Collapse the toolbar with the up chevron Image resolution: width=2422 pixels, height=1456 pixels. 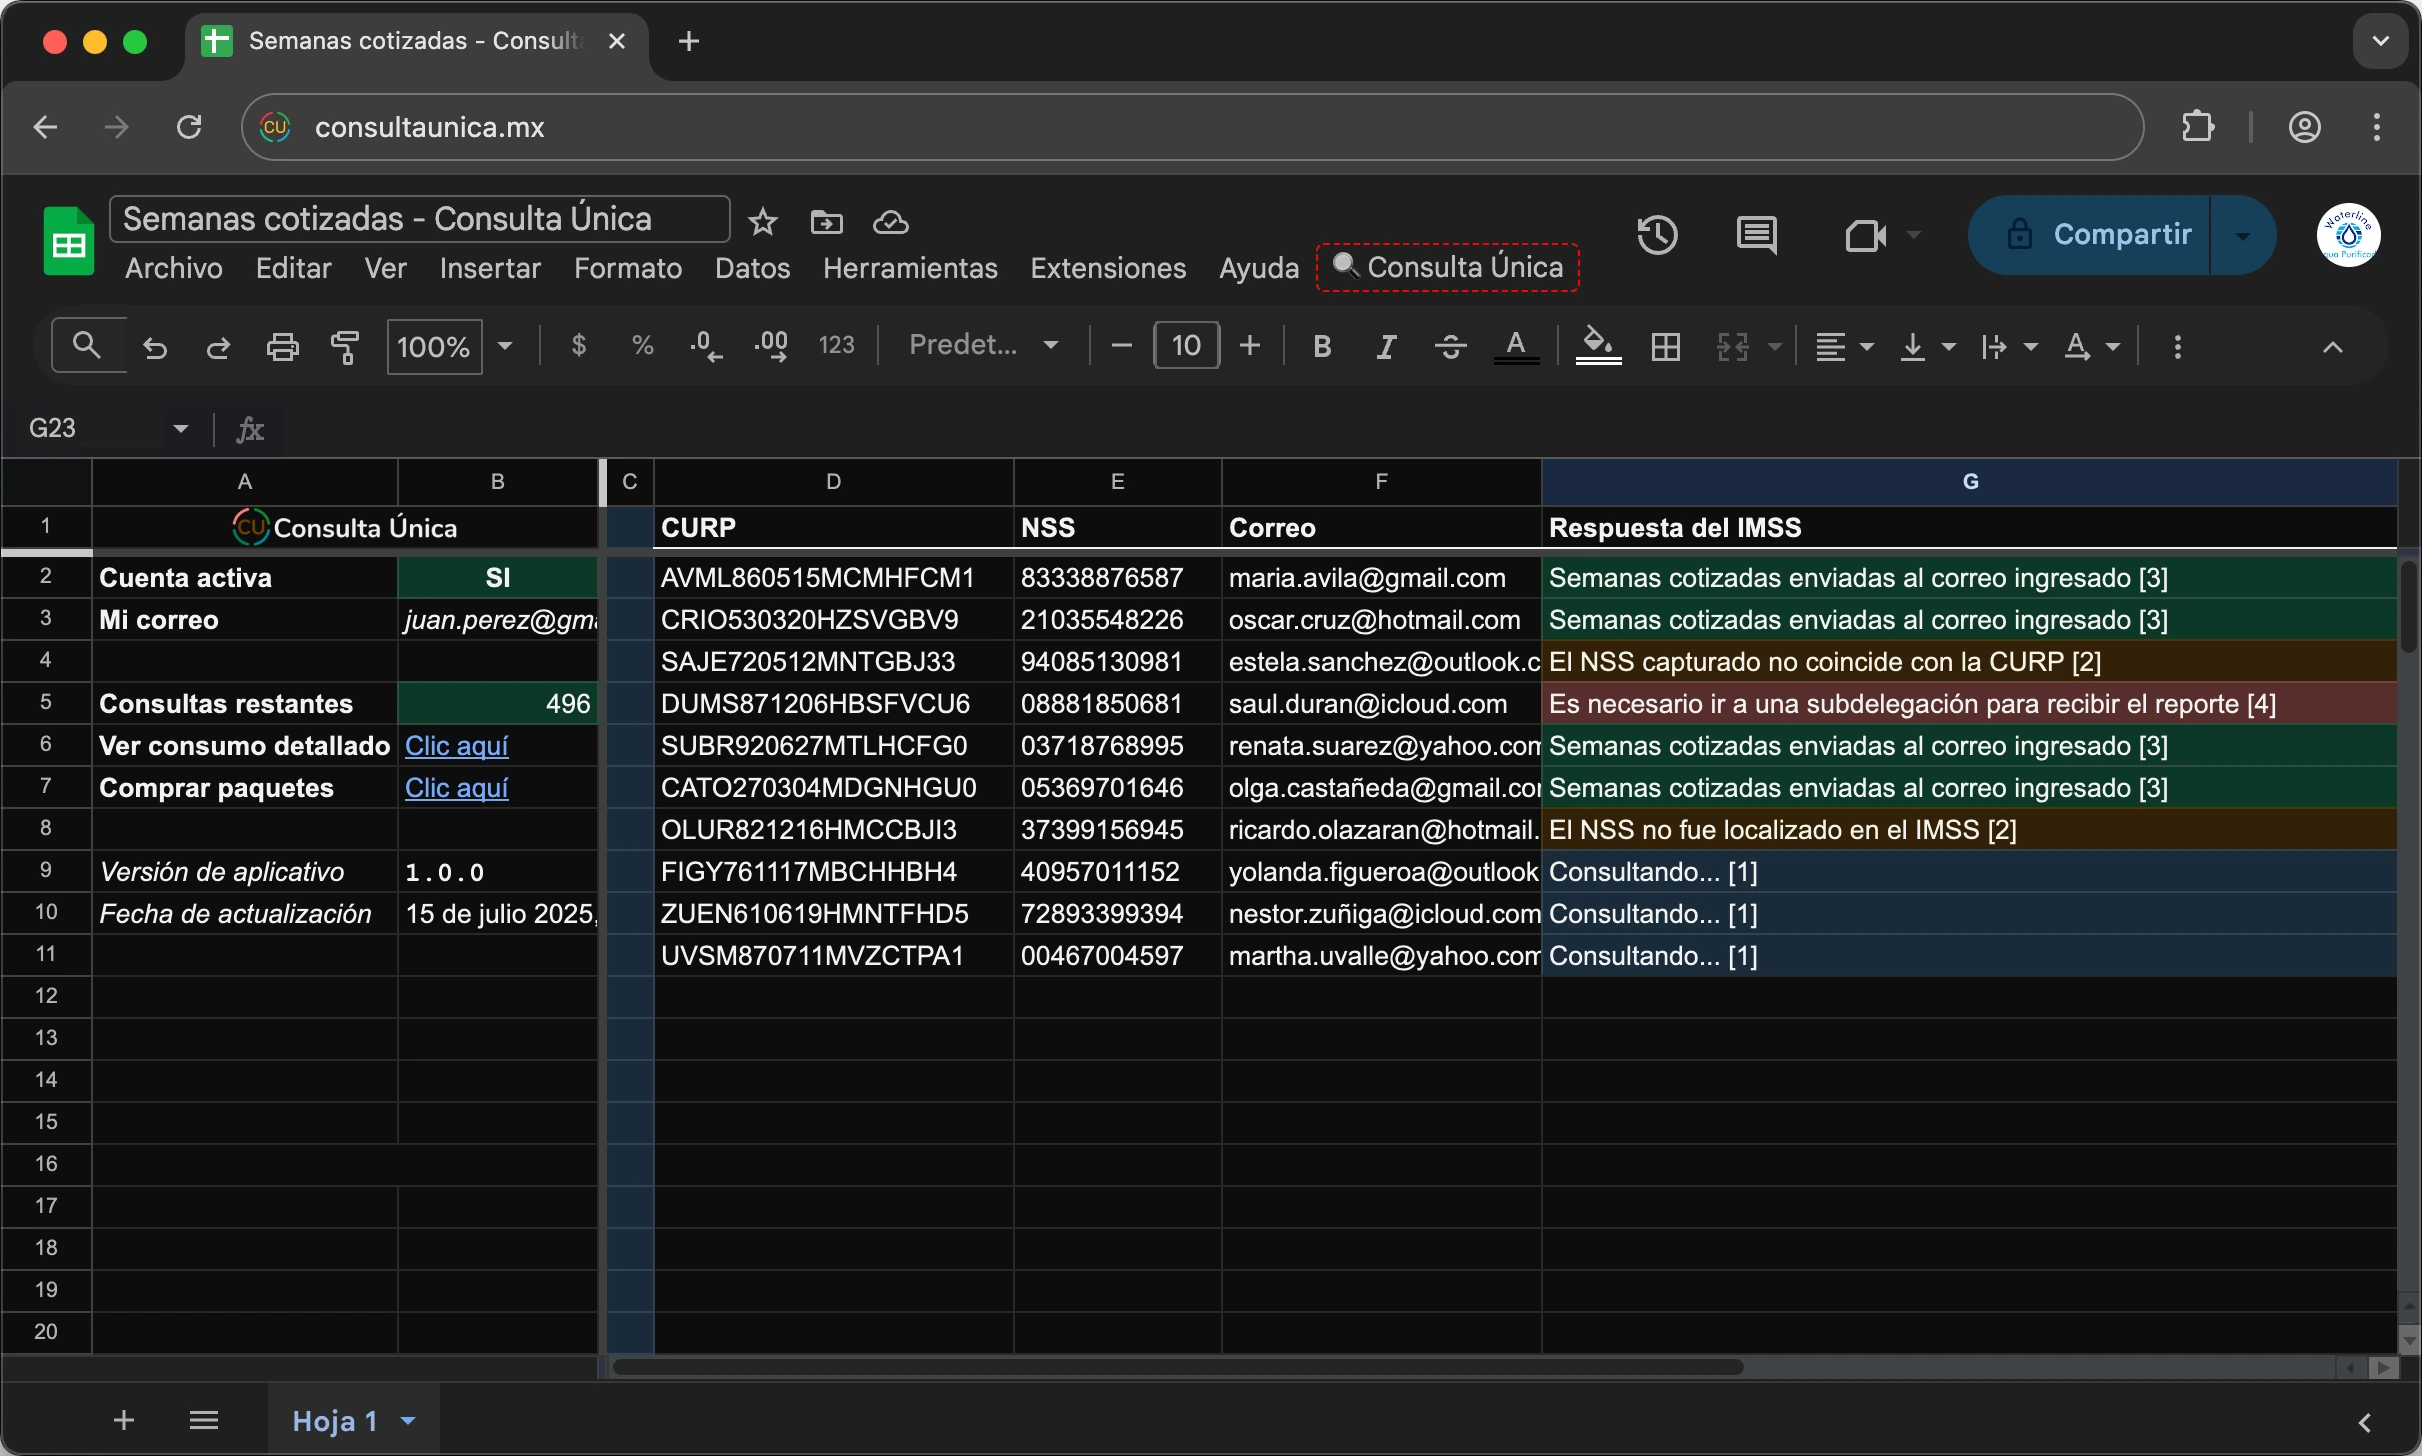click(2332, 347)
